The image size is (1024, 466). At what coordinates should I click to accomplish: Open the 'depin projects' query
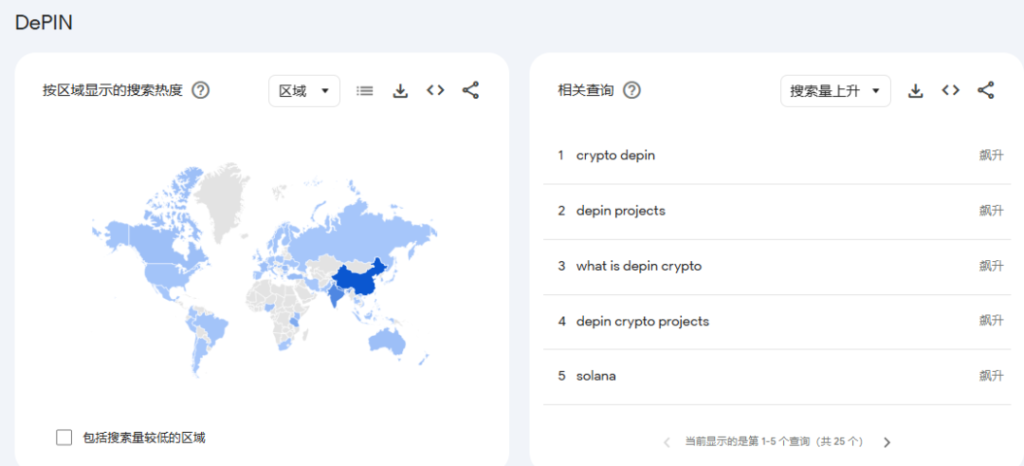point(620,211)
